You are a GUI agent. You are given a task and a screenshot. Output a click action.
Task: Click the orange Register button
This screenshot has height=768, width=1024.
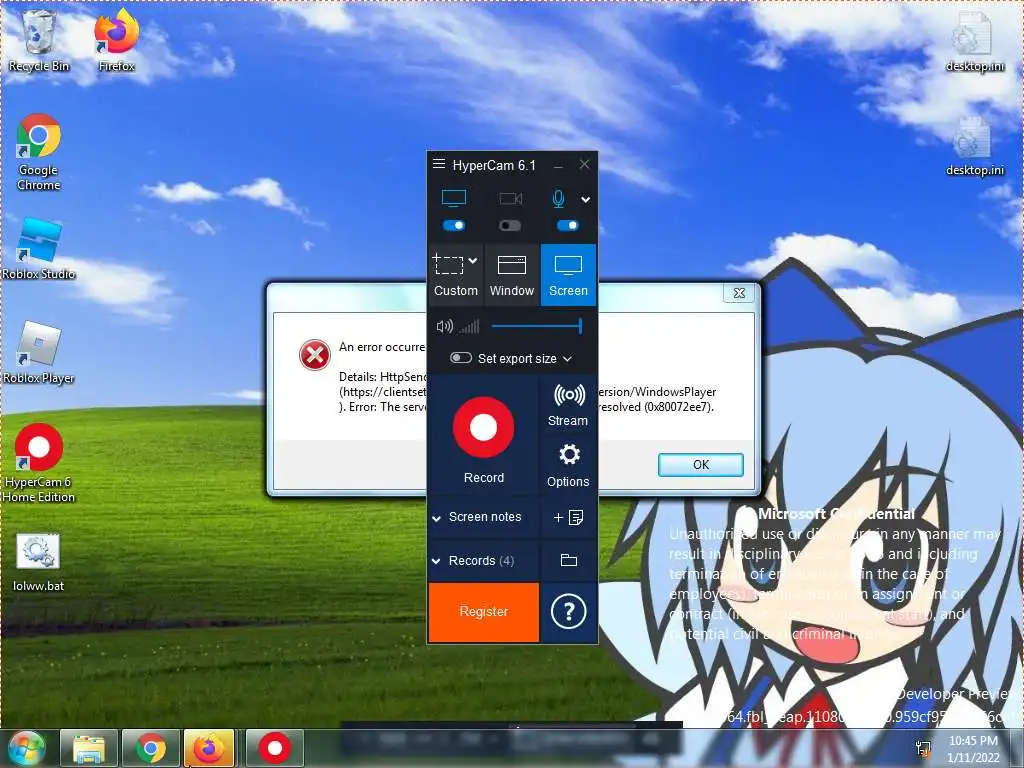tap(484, 612)
